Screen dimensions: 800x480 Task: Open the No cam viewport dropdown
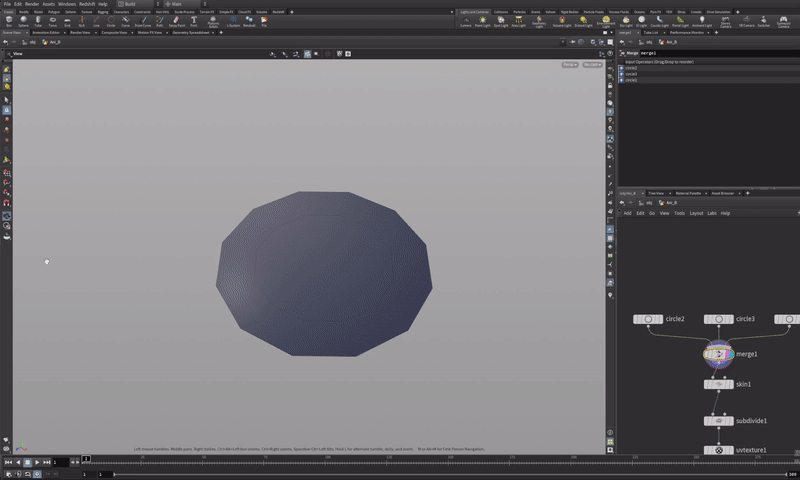tap(592, 65)
